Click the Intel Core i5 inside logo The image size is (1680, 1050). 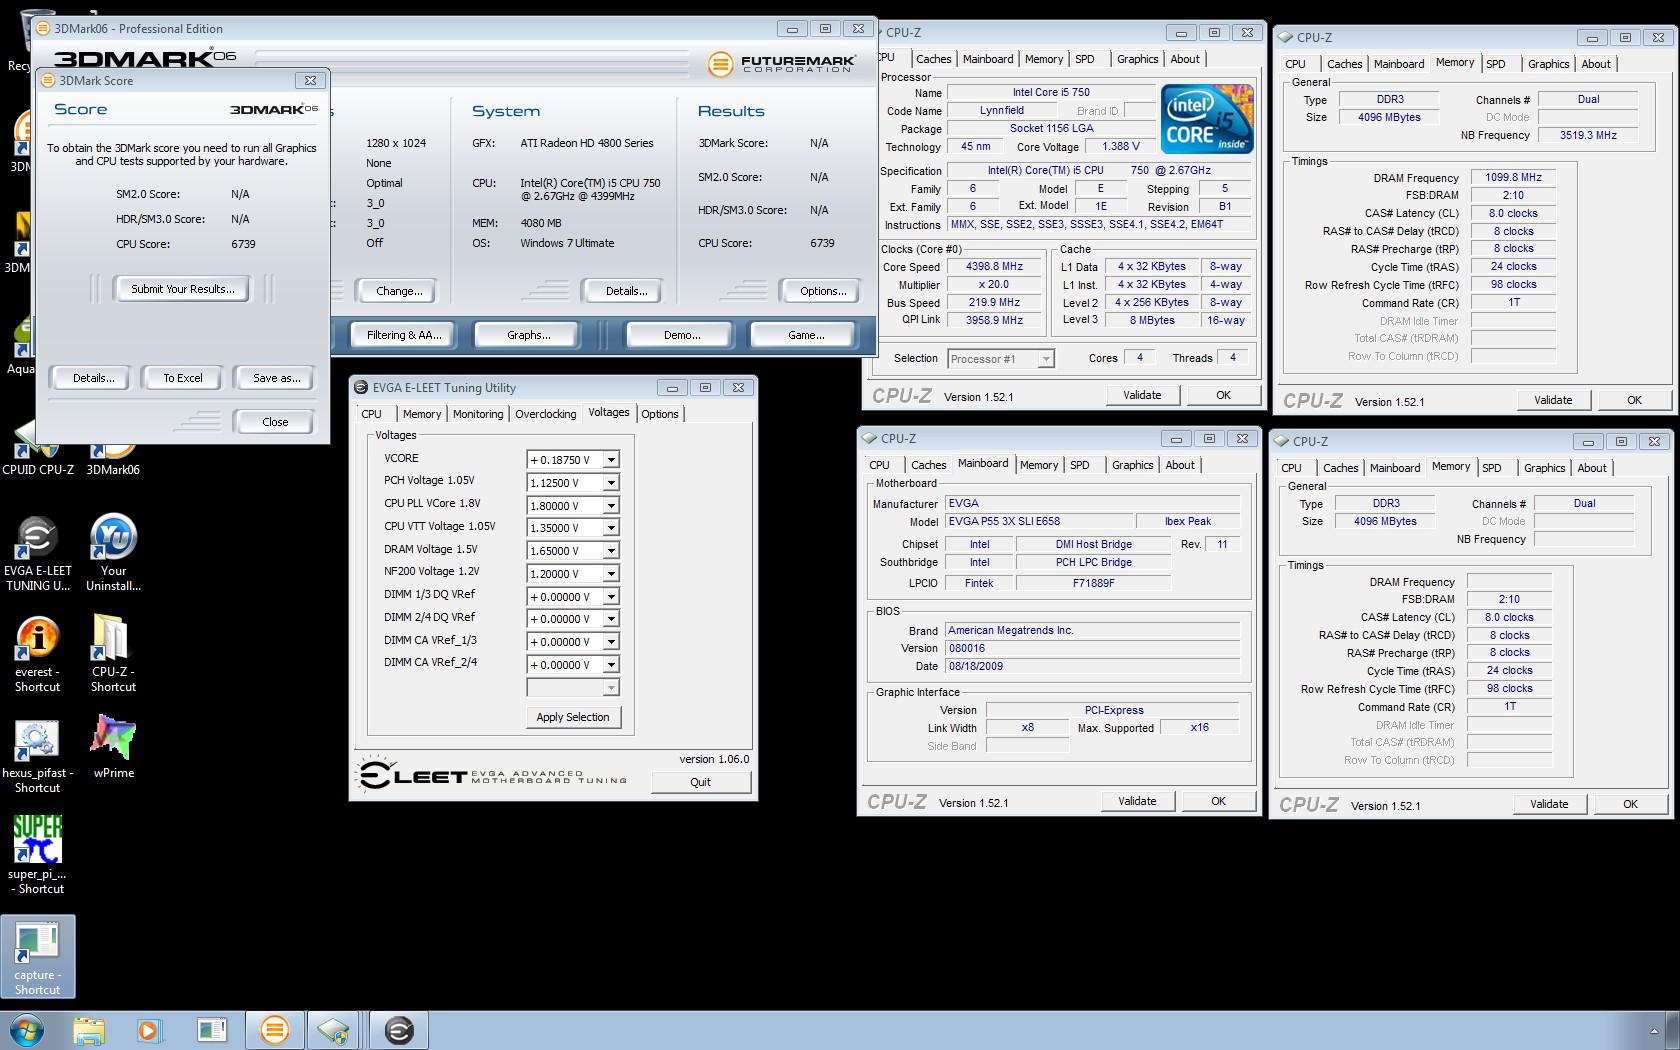click(1207, 119)
